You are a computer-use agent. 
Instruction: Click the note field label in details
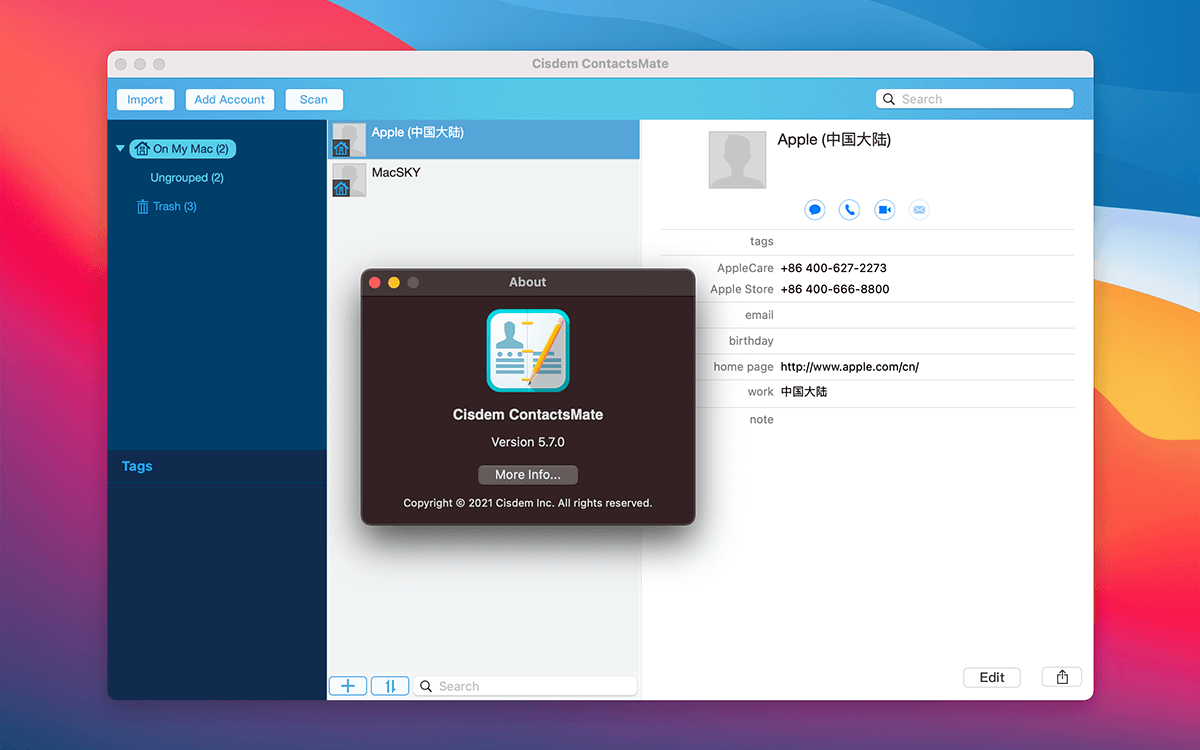coord(762,420)
